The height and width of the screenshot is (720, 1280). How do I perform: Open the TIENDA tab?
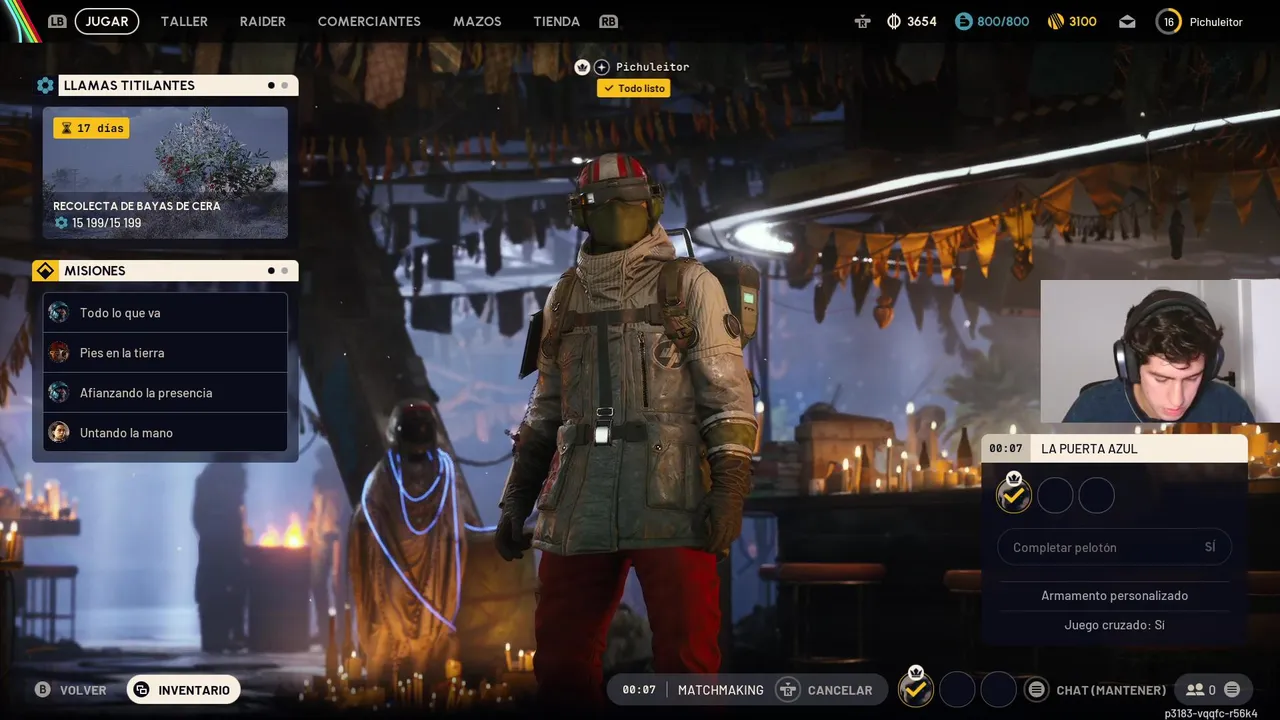[556, 21]
